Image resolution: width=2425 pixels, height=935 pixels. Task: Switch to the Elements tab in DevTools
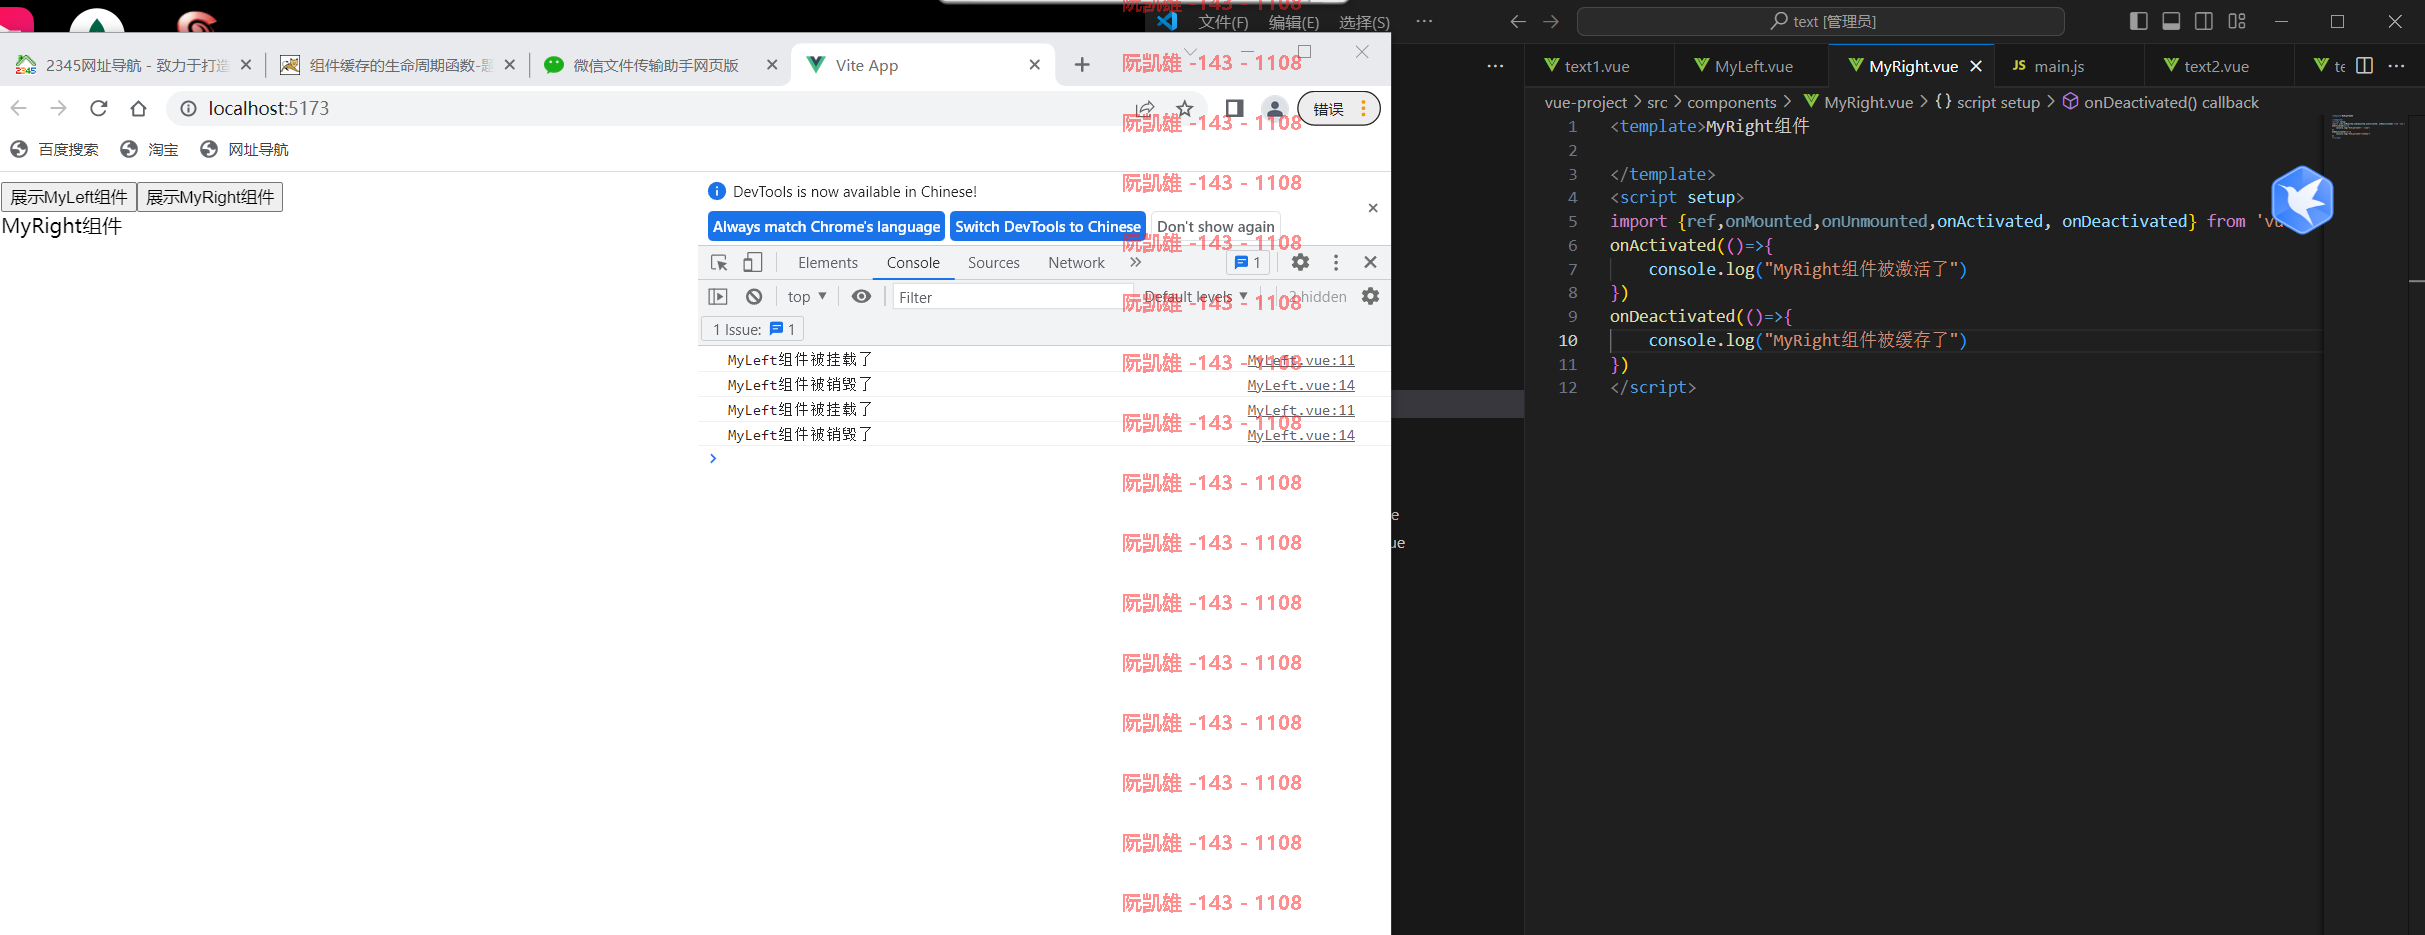828,262
